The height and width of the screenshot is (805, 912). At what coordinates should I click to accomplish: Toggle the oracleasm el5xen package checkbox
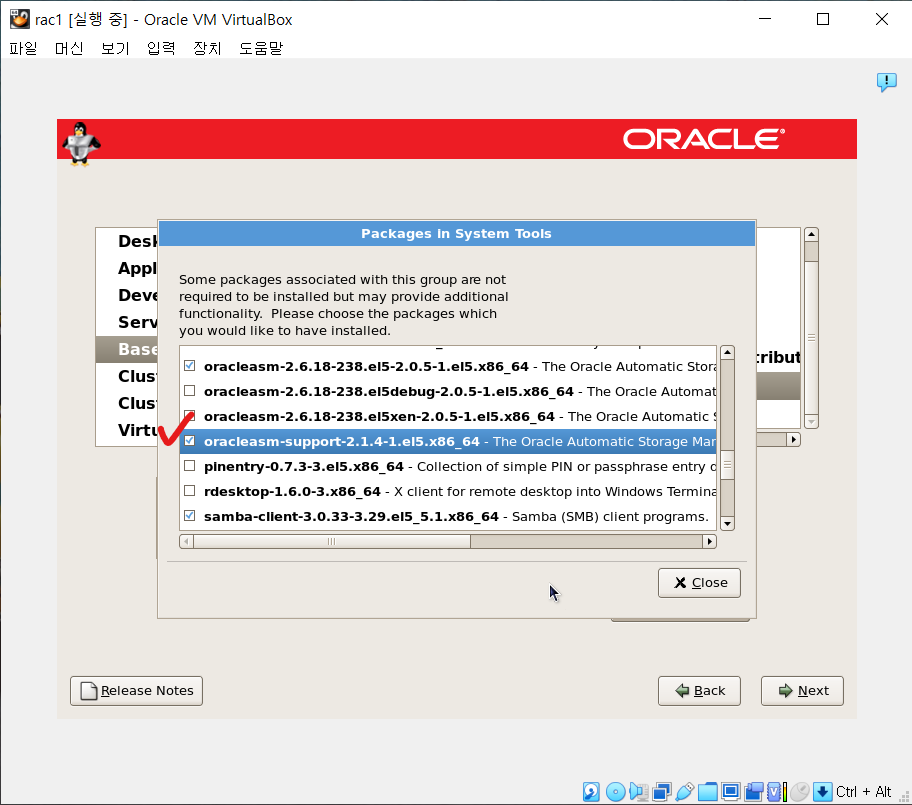(190, 416)
